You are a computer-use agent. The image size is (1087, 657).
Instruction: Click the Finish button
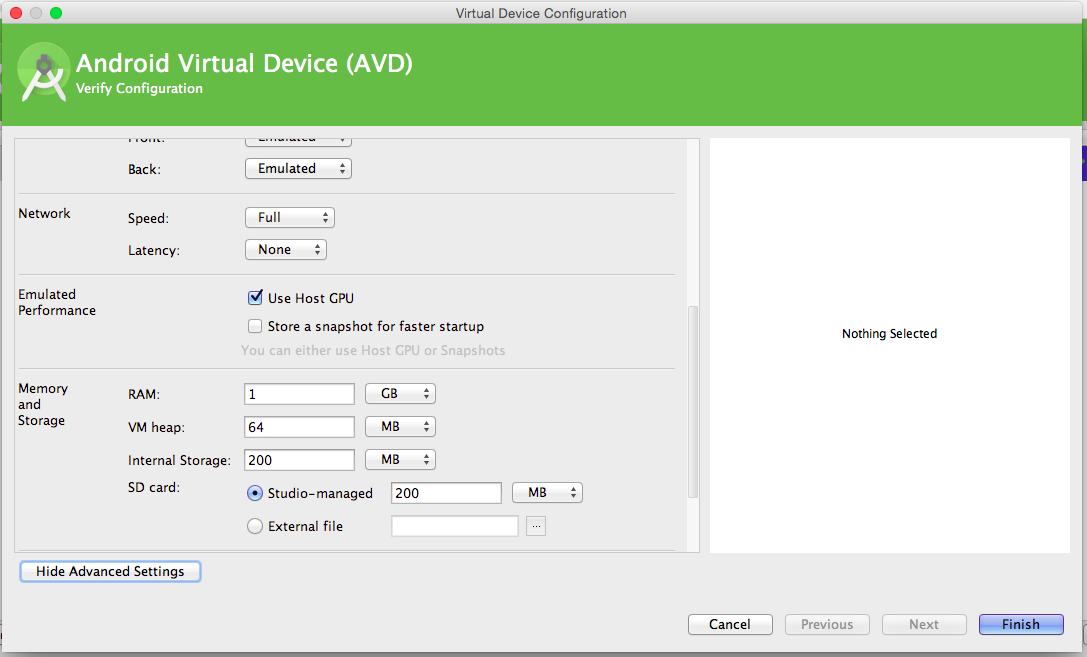(x=1021, y=624)
